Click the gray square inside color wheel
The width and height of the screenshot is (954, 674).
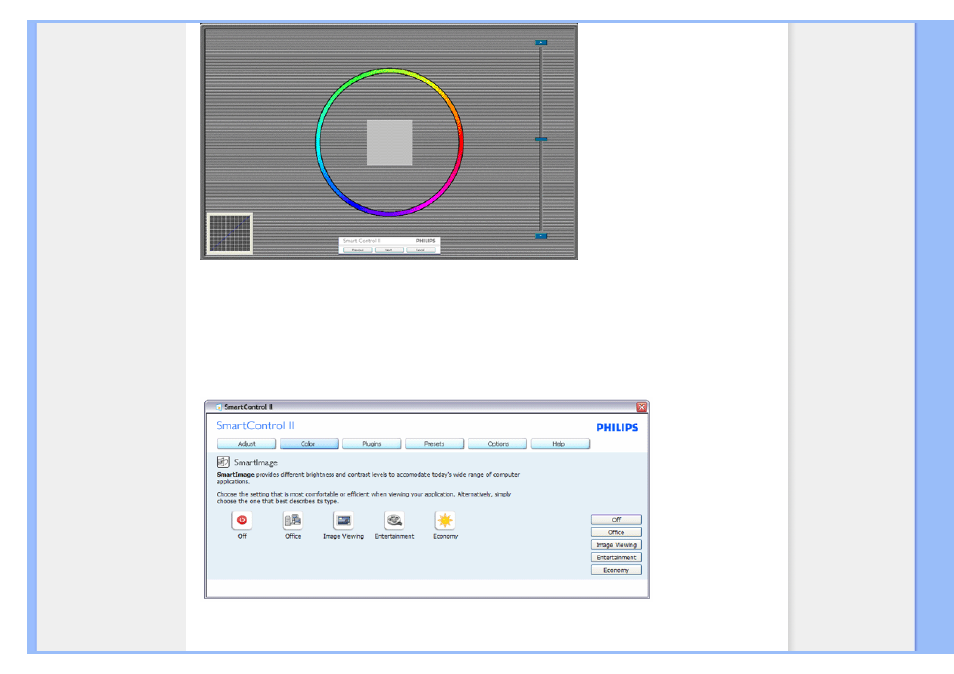click(389, 142)
